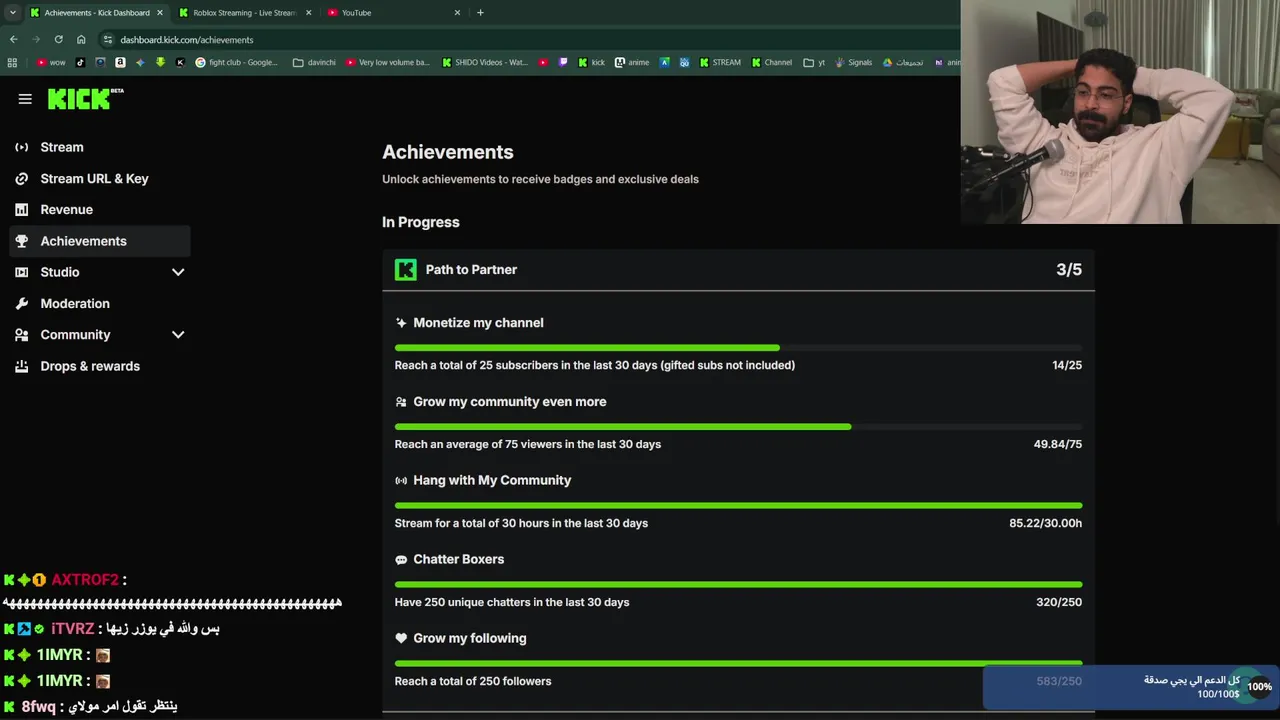Open SHIDO Videos bookmark
Image resolution: width=1280 pixels, height=720 pixels.
click(x=485, y=62)
